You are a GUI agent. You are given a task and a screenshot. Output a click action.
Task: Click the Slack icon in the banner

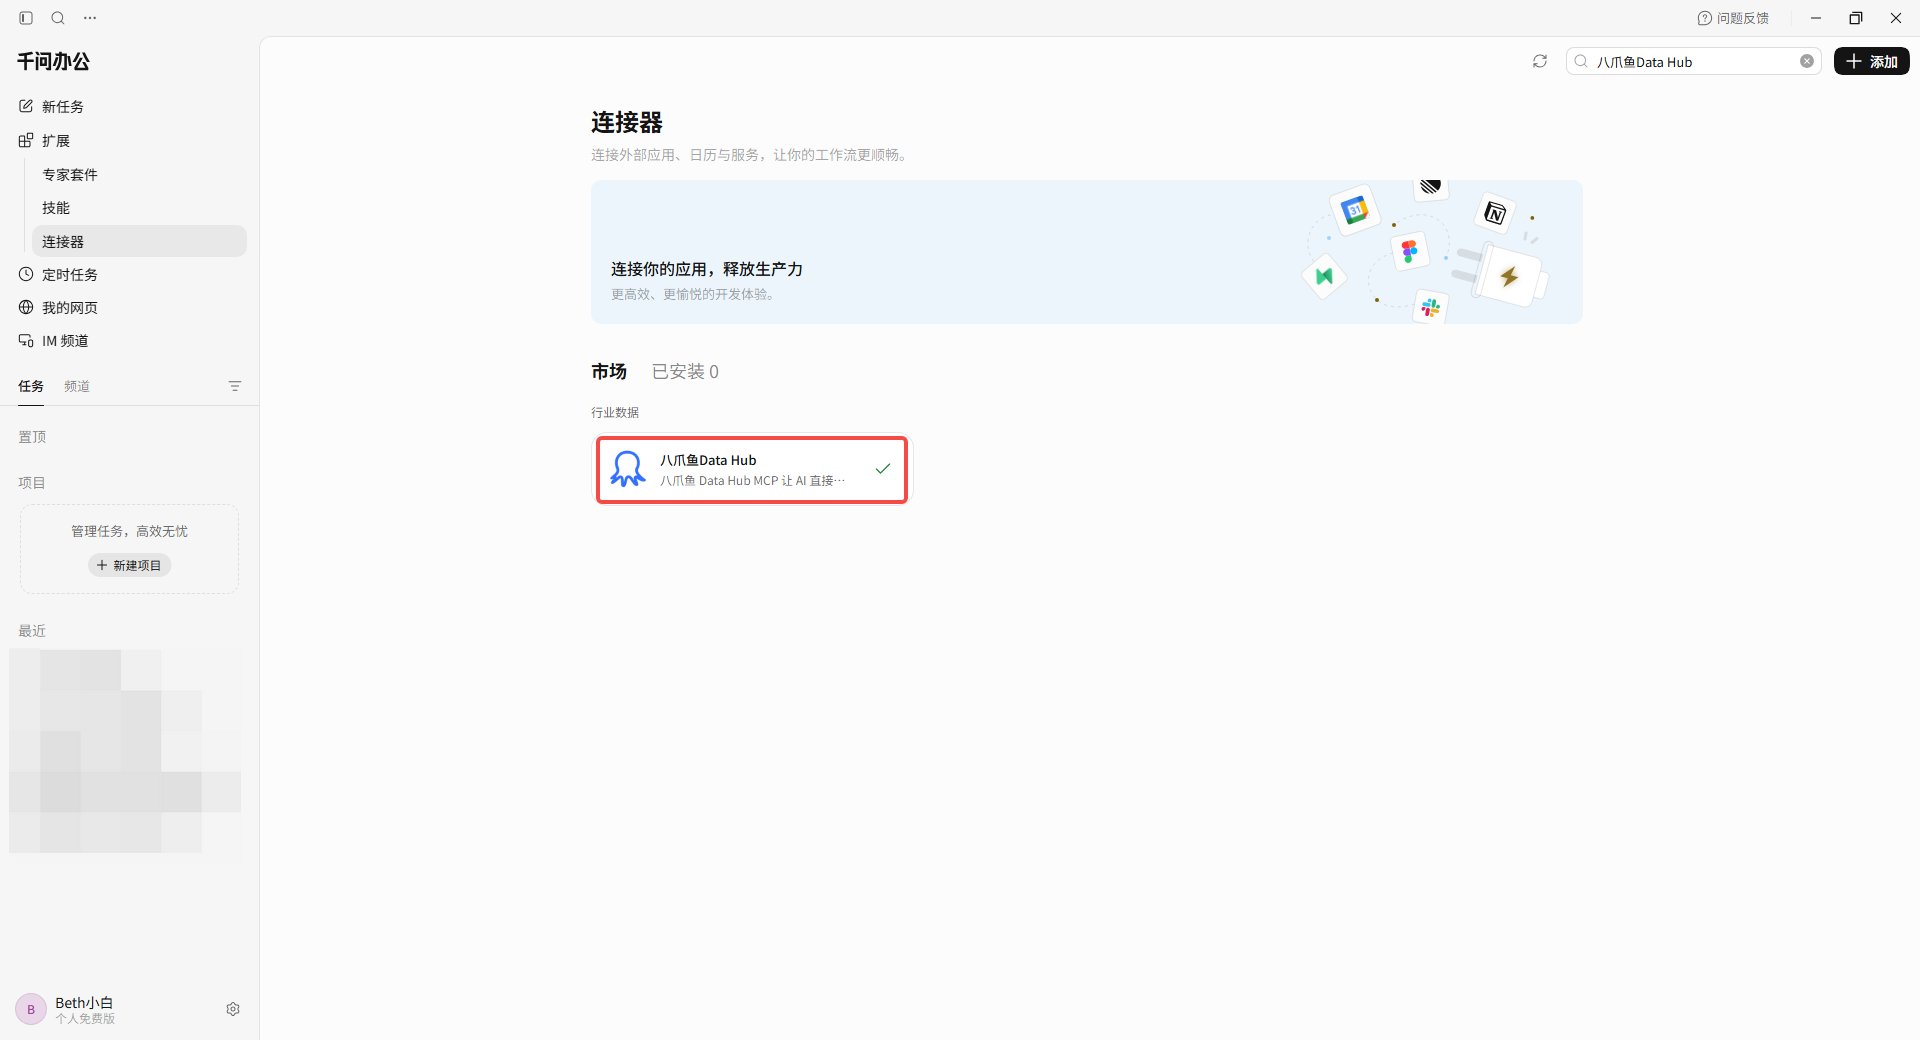pos(1431,309)
